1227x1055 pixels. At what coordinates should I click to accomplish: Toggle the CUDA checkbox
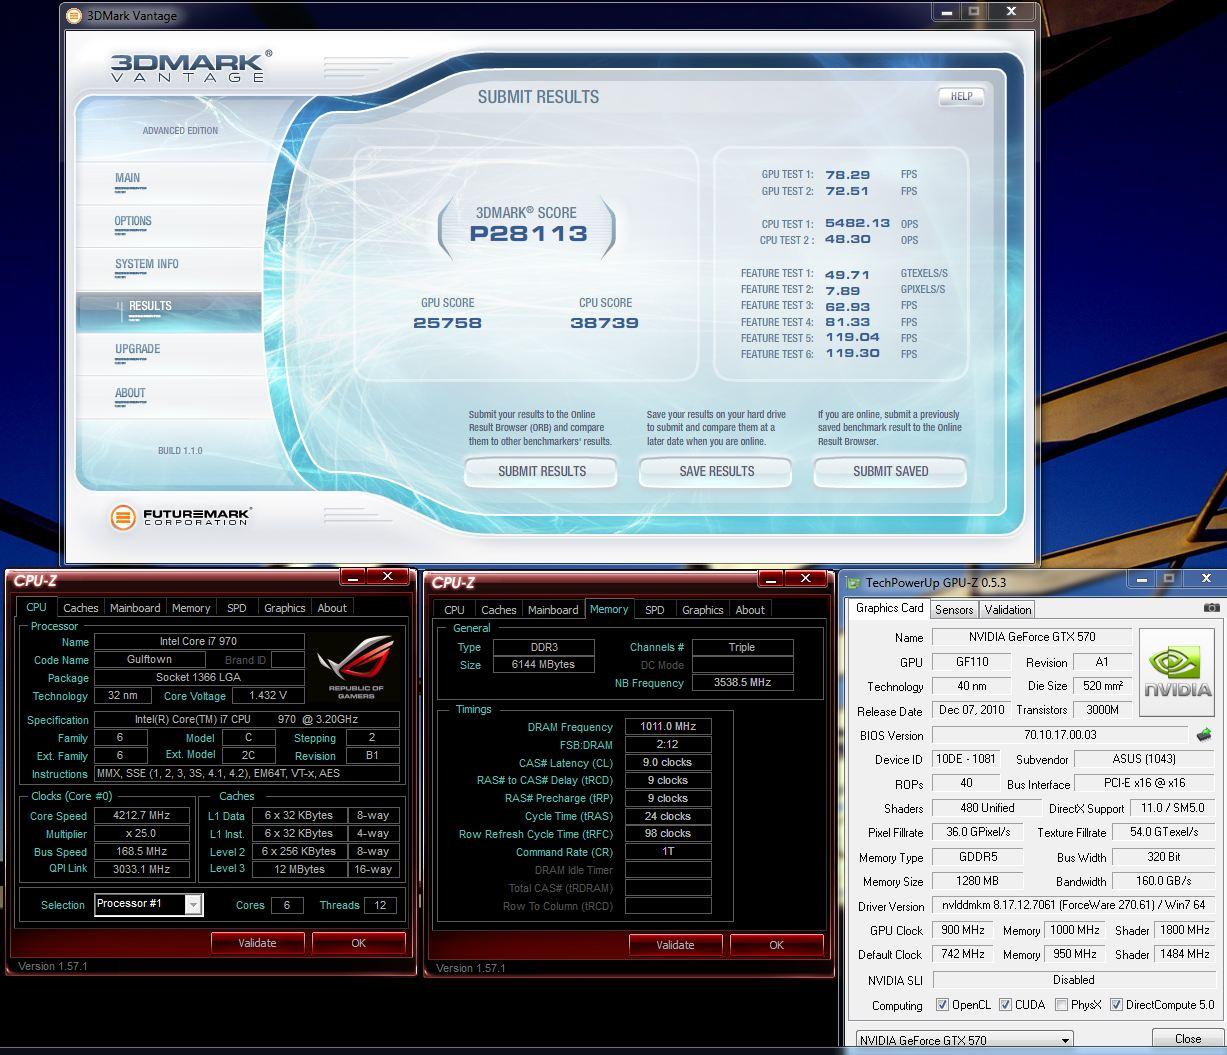[x=1005, y=1005]
